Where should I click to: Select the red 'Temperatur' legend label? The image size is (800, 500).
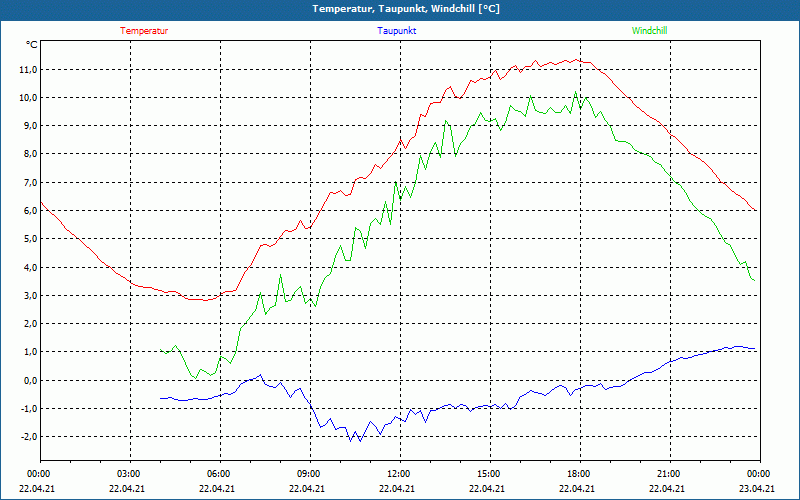(144, 31)
